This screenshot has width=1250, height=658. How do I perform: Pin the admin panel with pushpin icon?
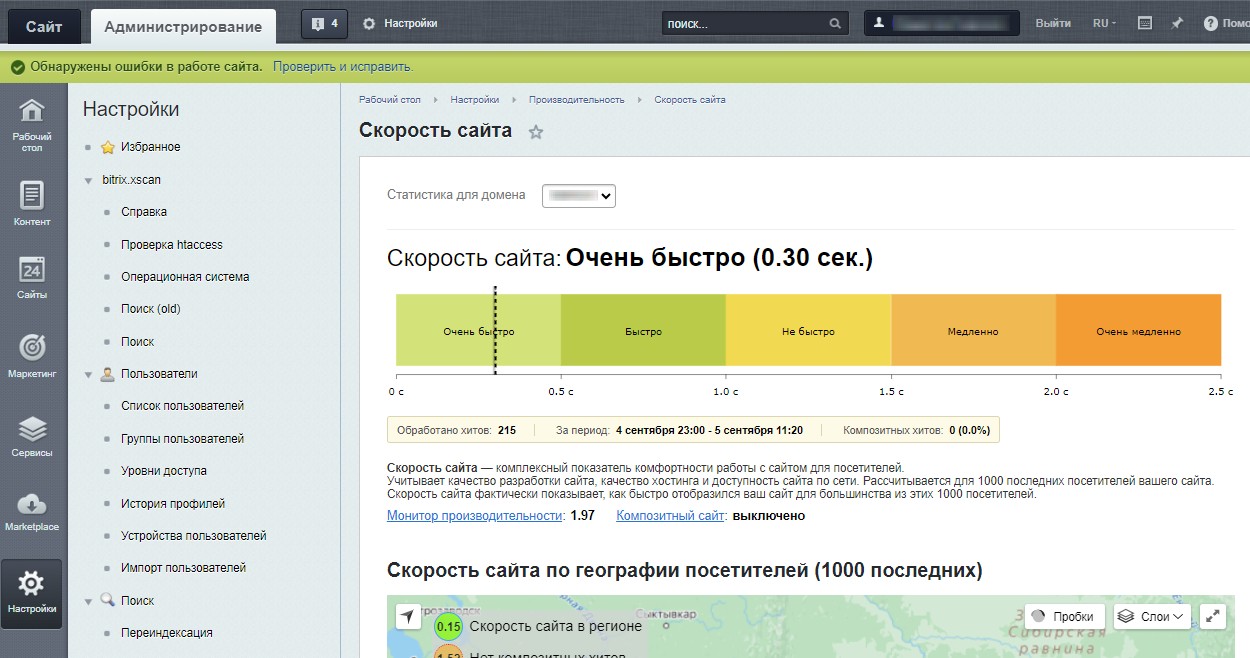click(x=1176, y=23)
